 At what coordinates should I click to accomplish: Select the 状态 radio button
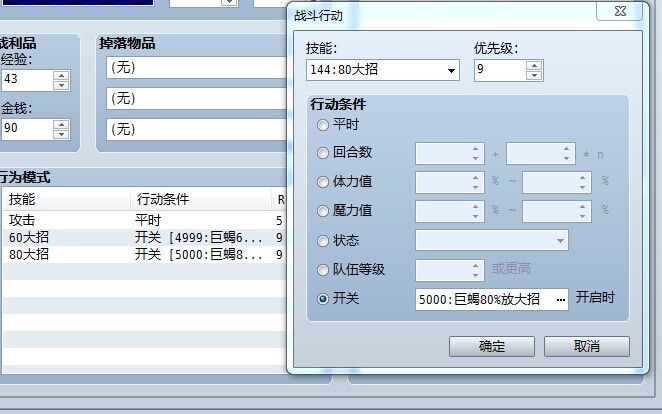[323, 241]
